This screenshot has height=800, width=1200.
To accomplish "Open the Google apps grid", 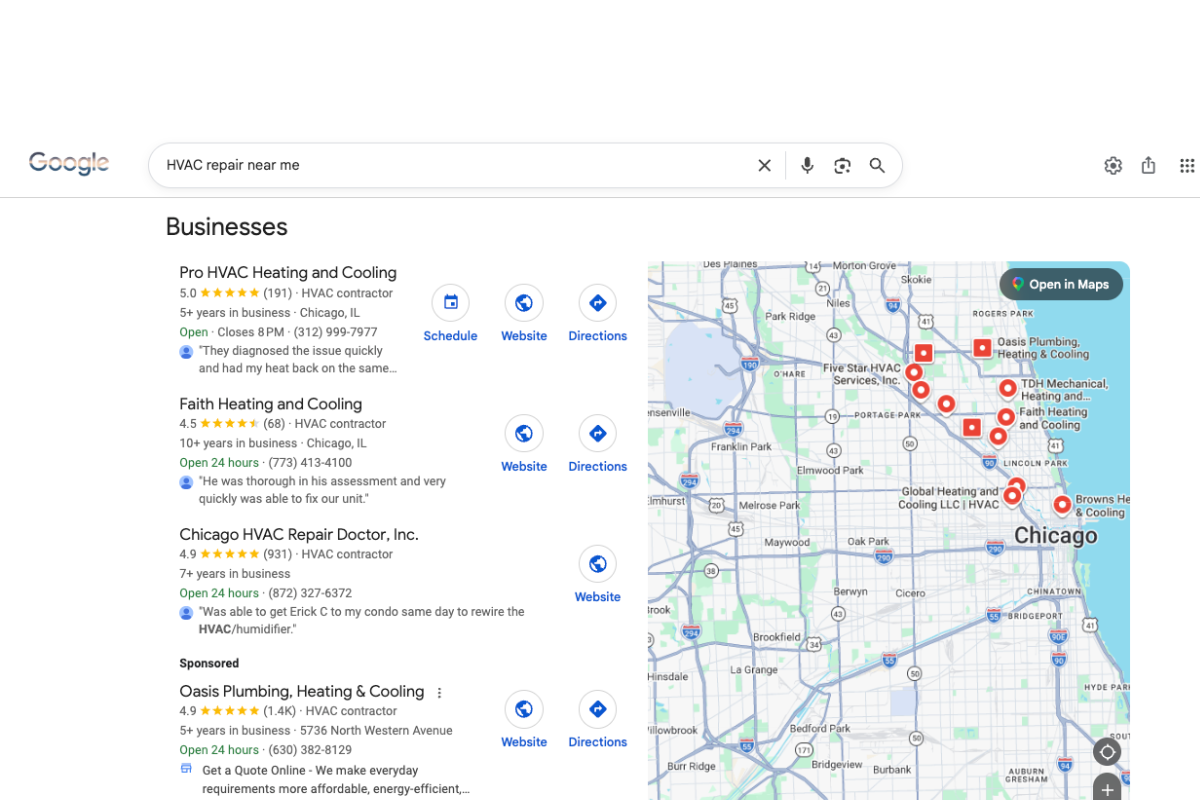I will click(x=1187, y=166).
